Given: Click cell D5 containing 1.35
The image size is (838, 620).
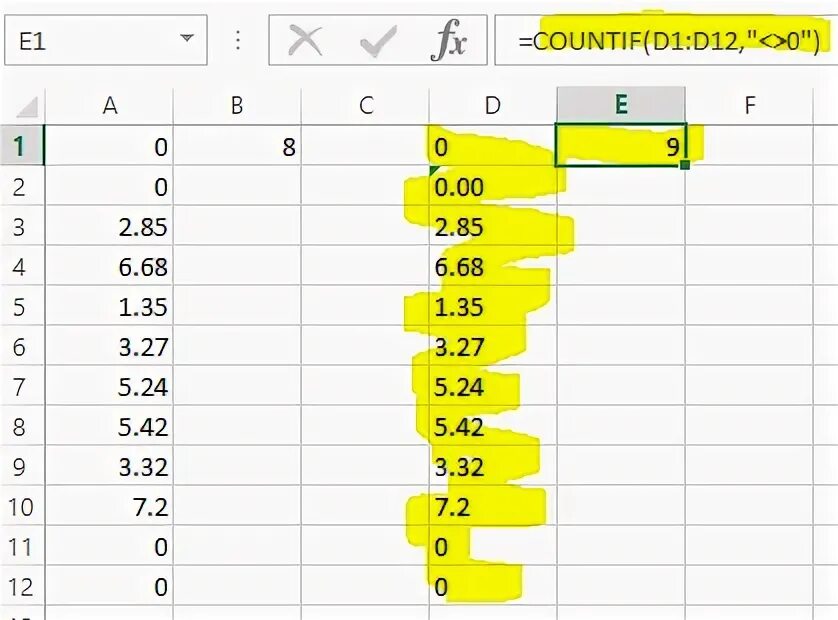Looking at the screenshot, I should coord(493,306).
